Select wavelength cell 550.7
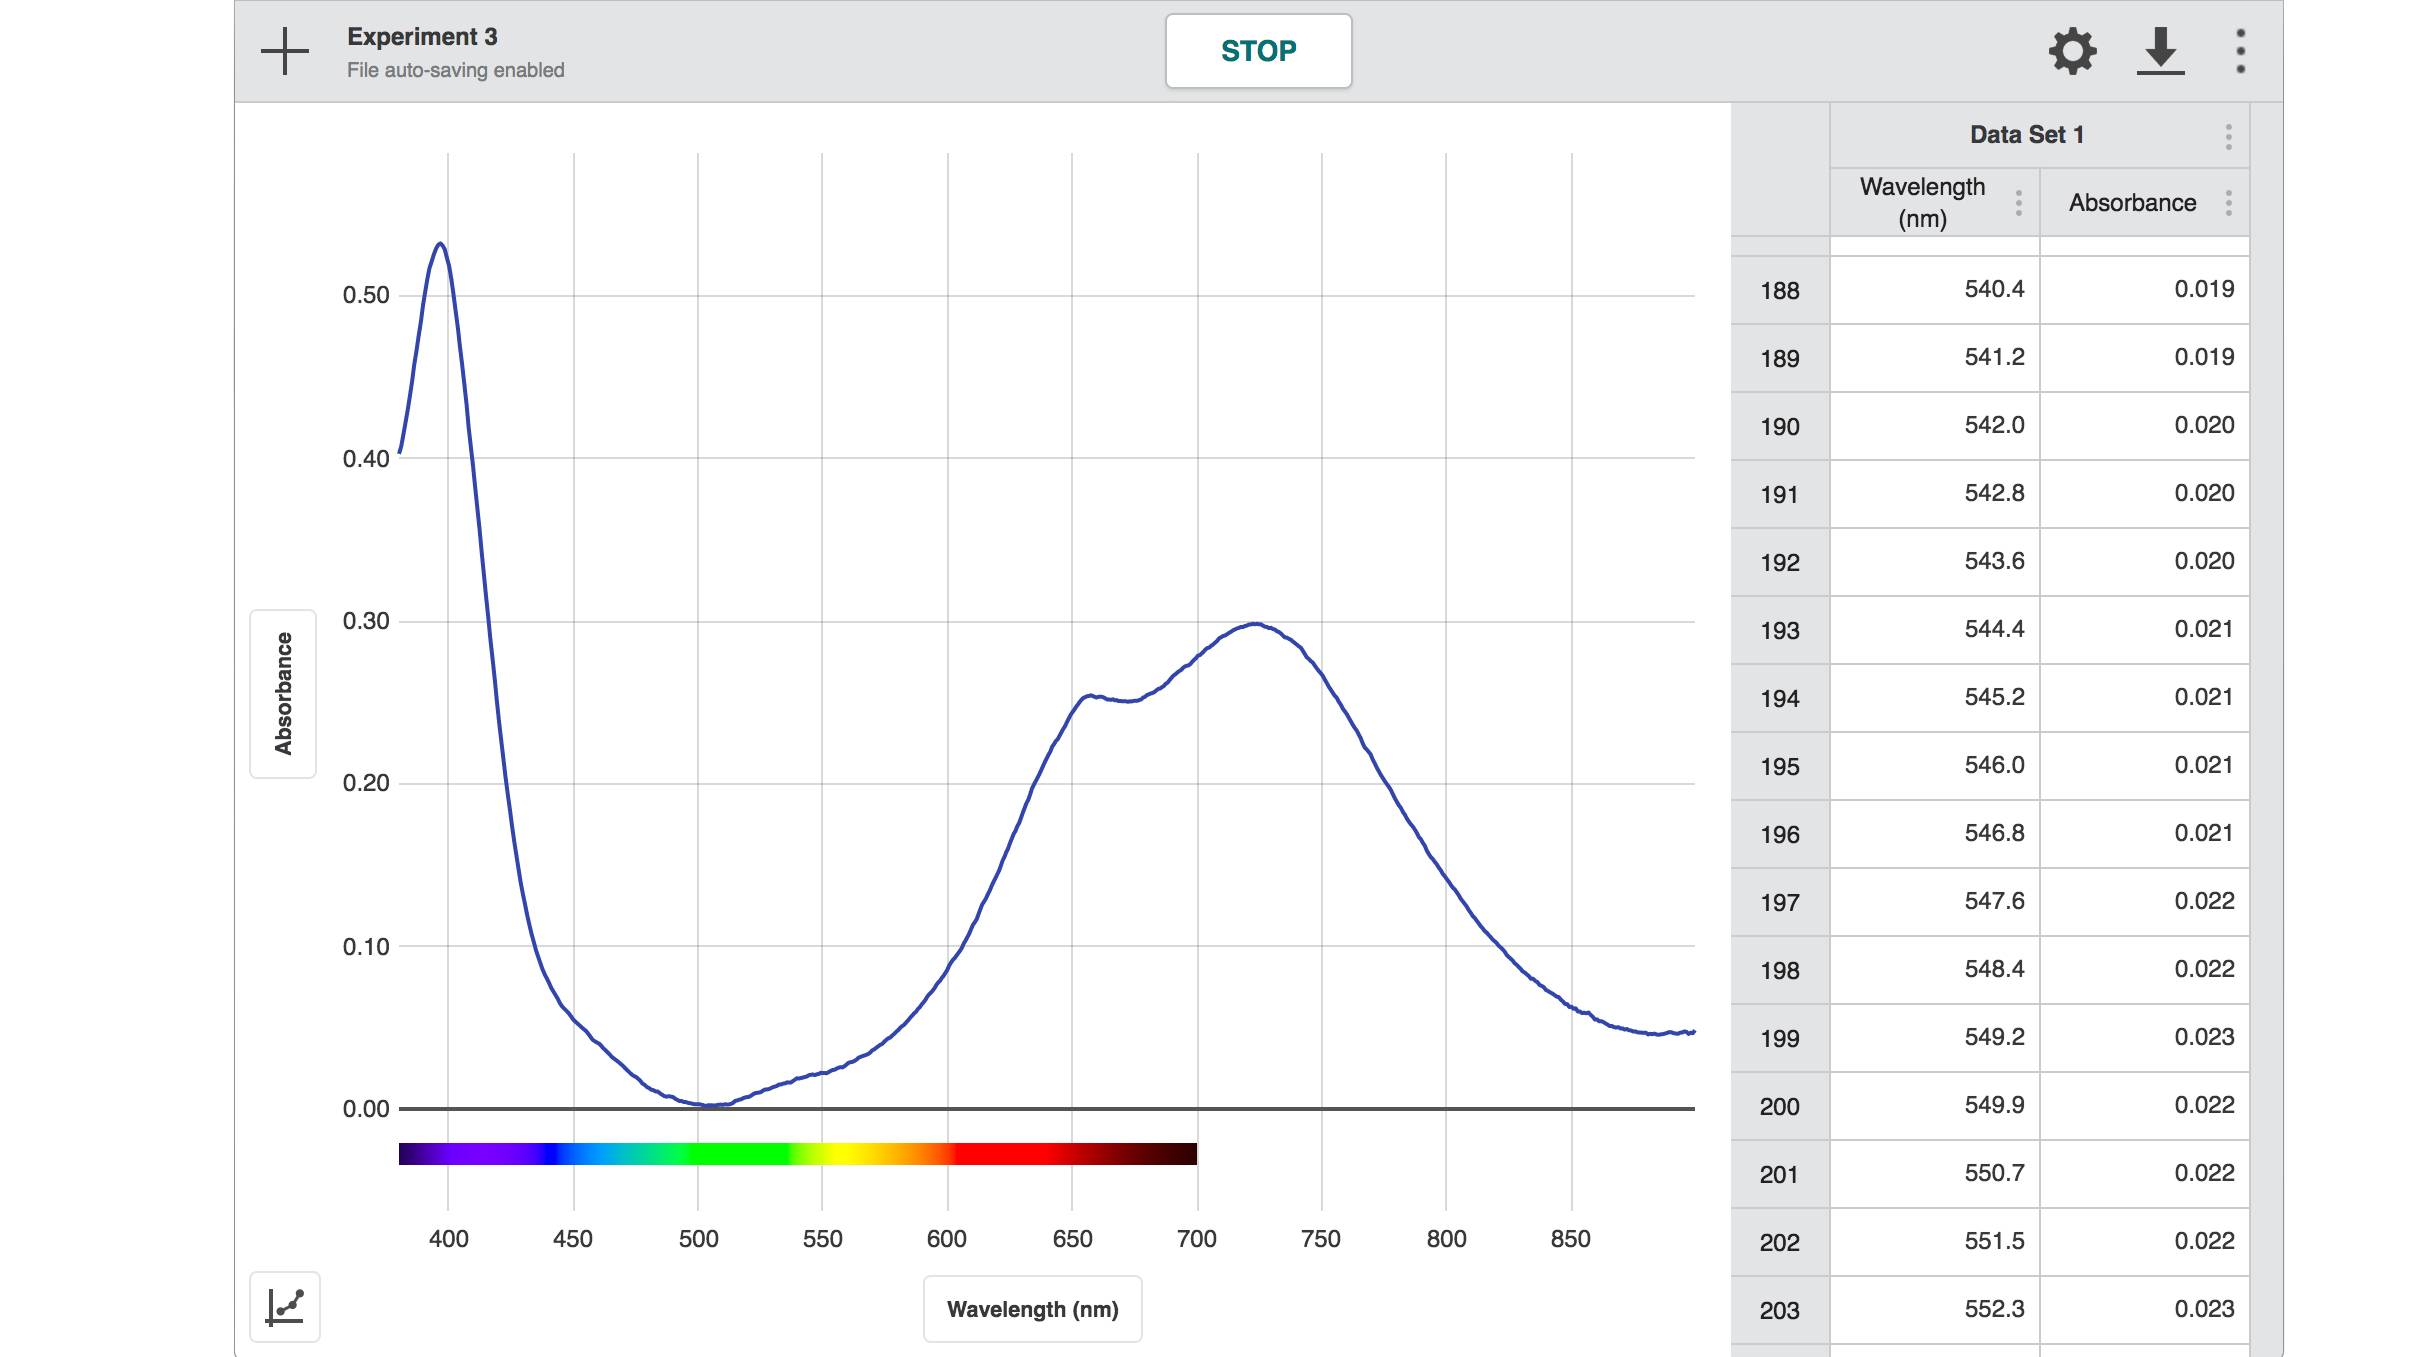Viewport: 2412px width, 1357px height. (1935, 1173)
